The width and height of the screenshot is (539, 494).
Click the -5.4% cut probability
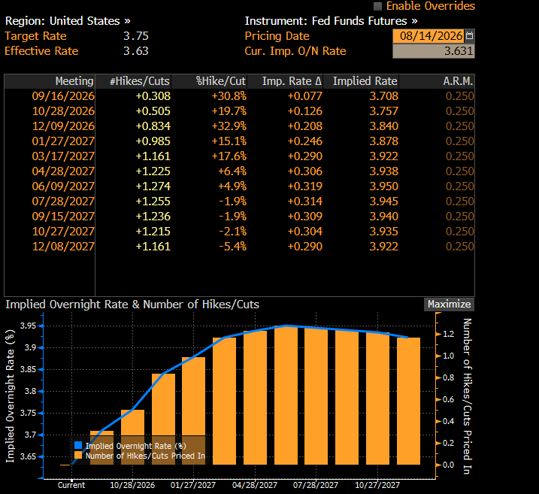233,246
